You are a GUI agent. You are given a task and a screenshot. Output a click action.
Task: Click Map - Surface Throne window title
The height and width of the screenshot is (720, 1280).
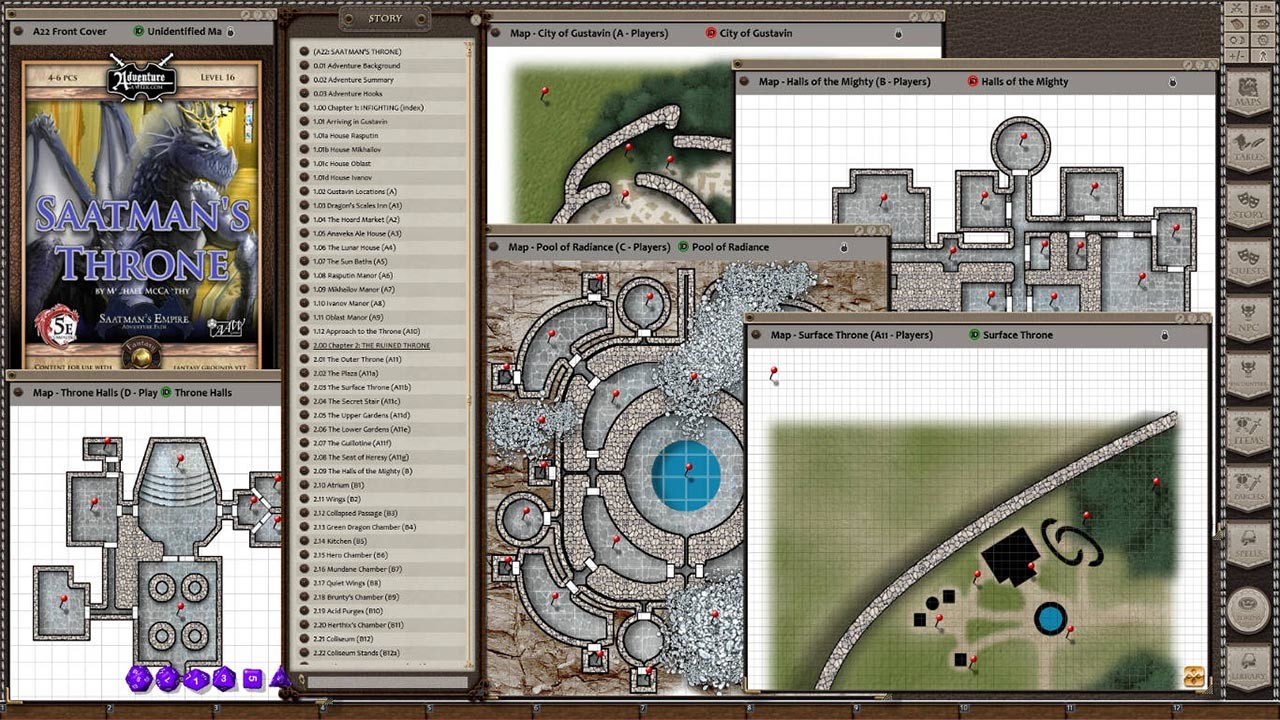[850, 335]
